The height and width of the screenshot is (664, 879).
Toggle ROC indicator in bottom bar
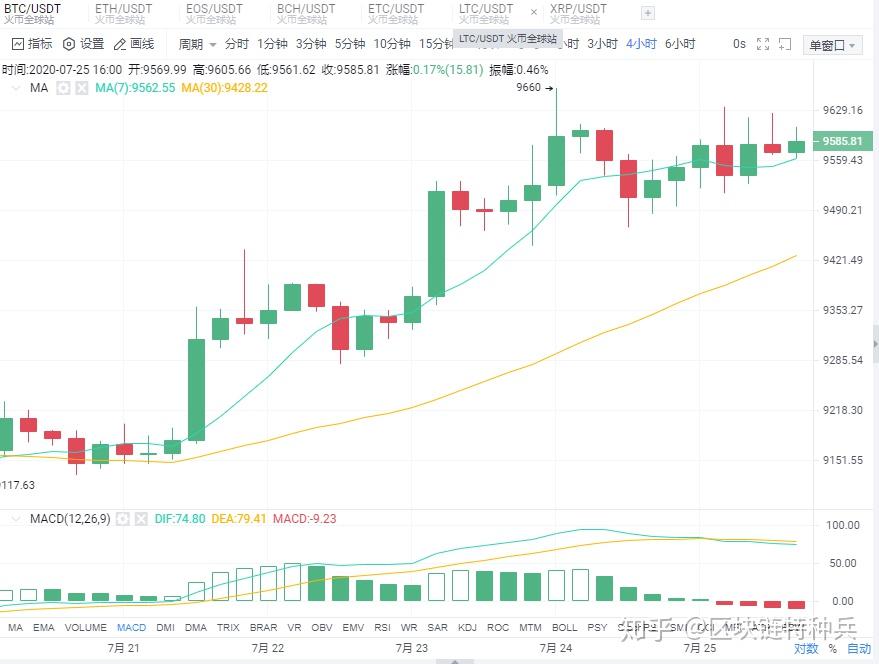click(x=498, y=628)
